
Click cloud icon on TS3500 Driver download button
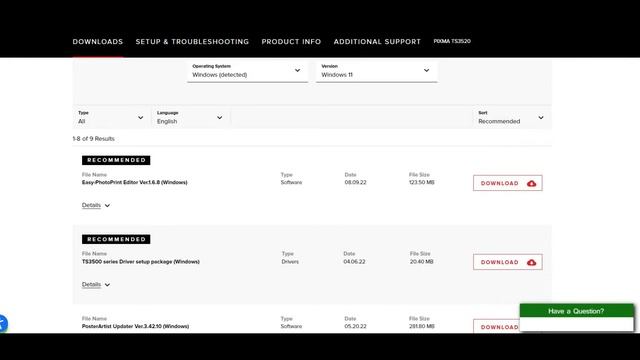(x=531, y=262)
